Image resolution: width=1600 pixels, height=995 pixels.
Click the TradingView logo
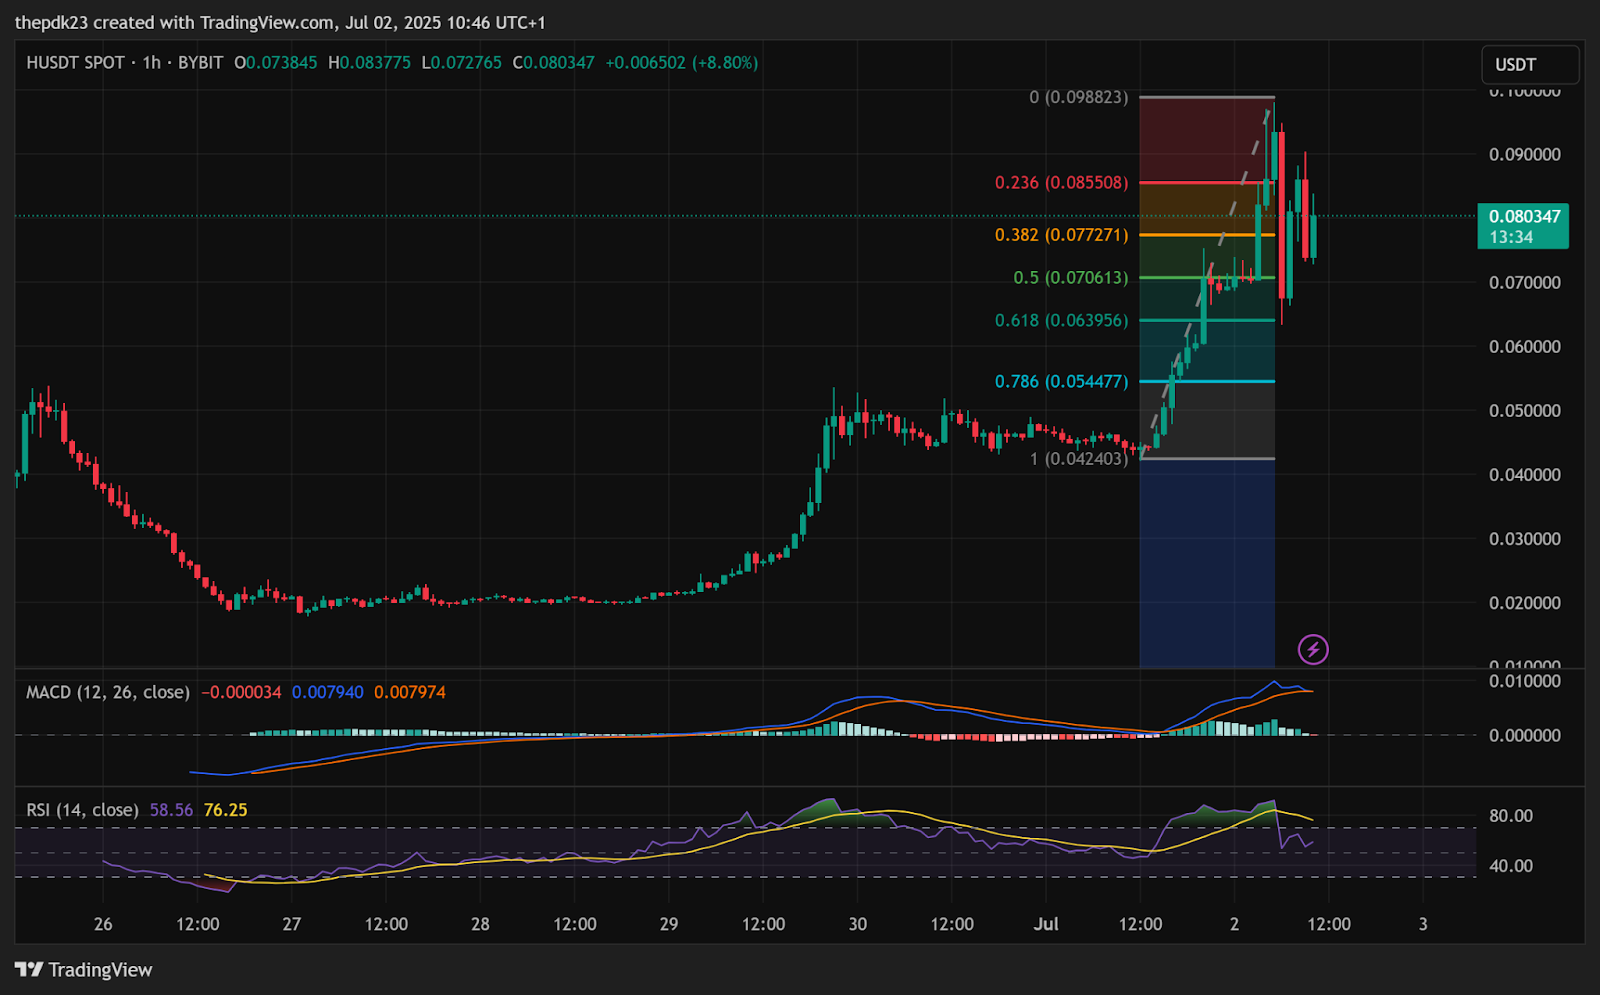84,969
